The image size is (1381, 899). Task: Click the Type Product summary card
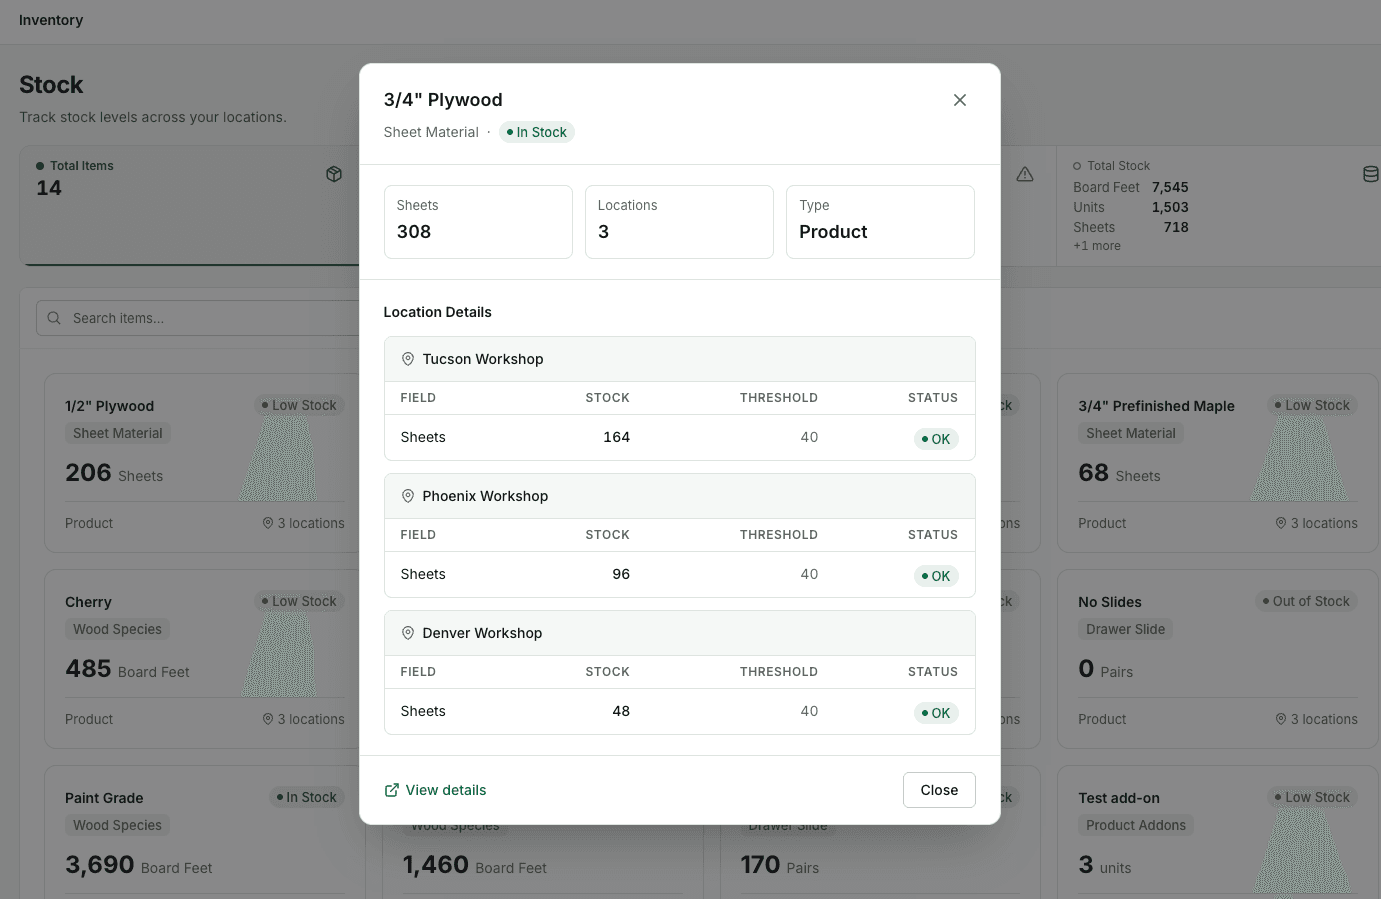tap(880, 222)
